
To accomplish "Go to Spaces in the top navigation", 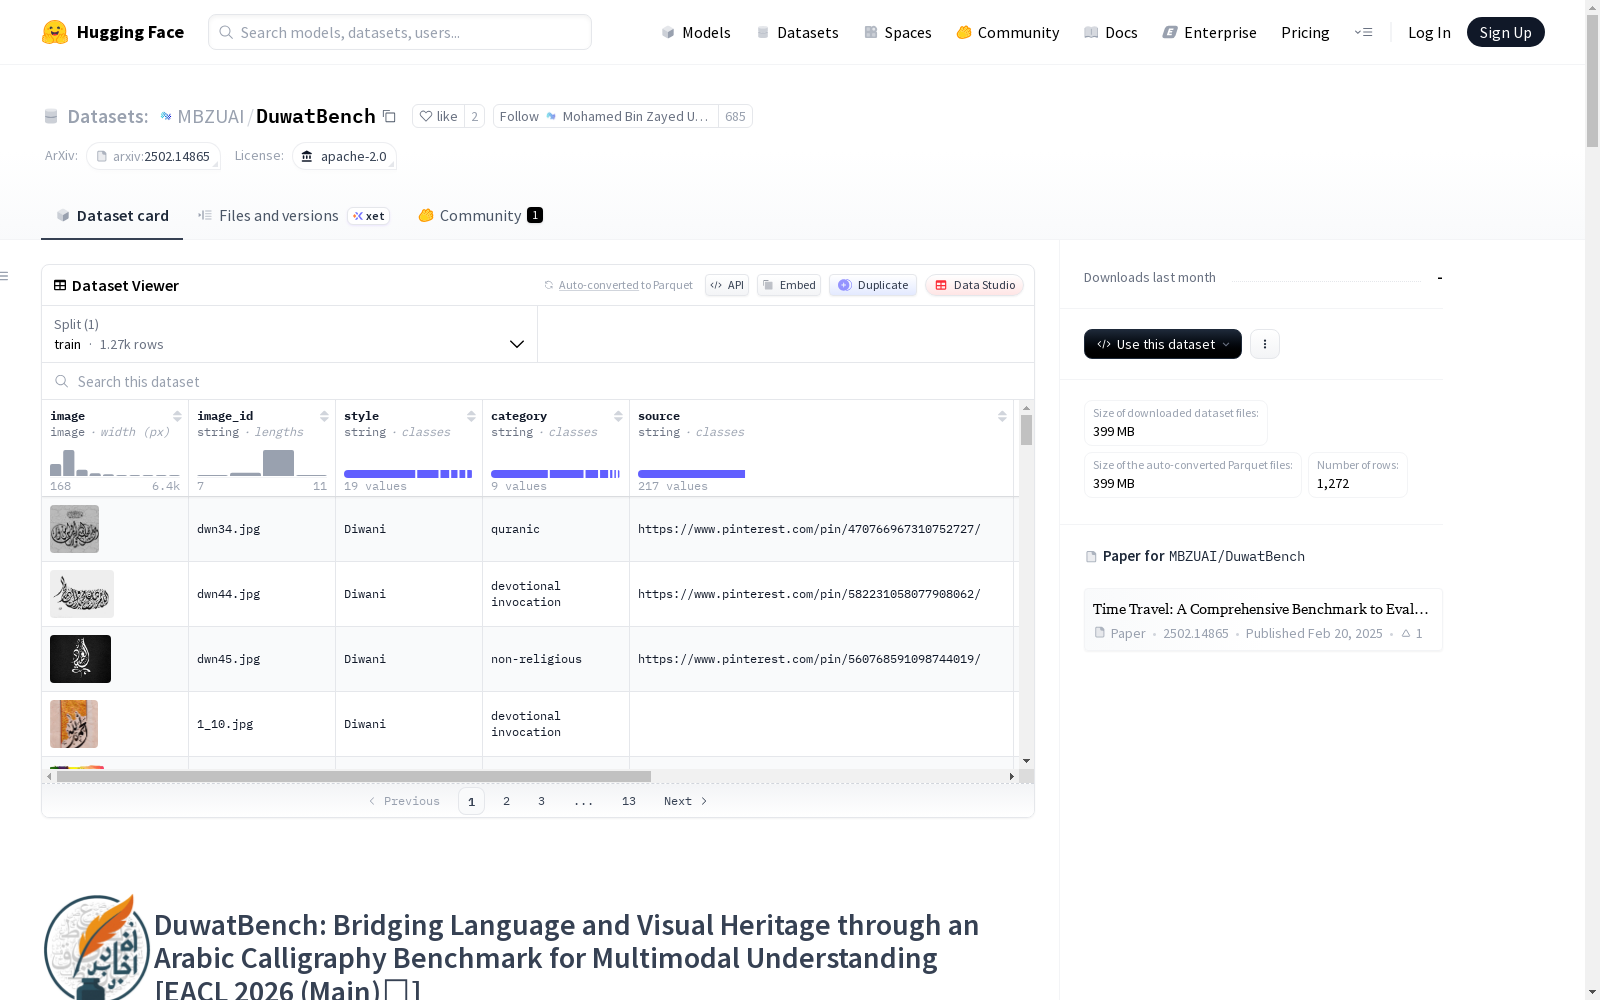I will click(x=898, y=32).
